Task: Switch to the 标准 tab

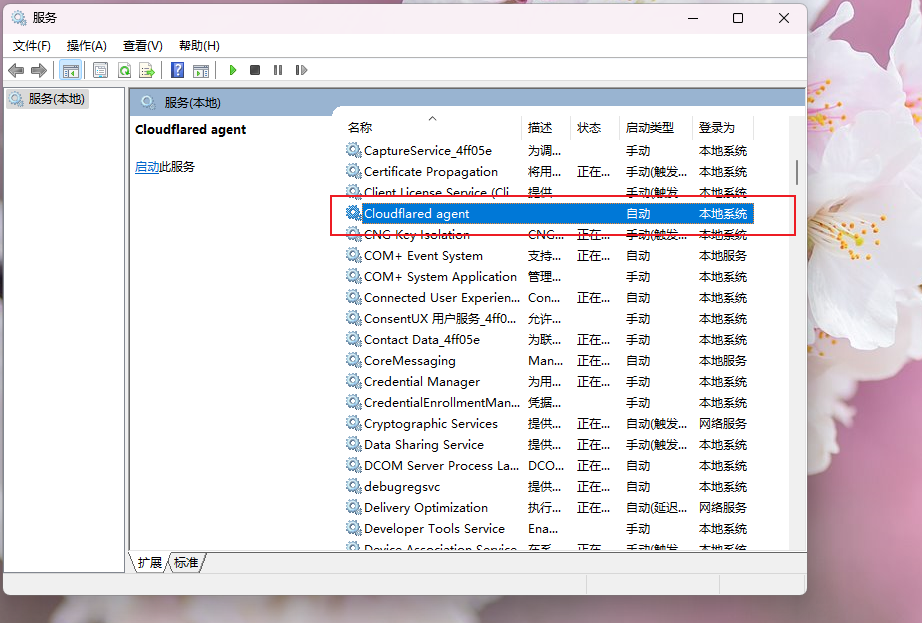Action: 186,562
